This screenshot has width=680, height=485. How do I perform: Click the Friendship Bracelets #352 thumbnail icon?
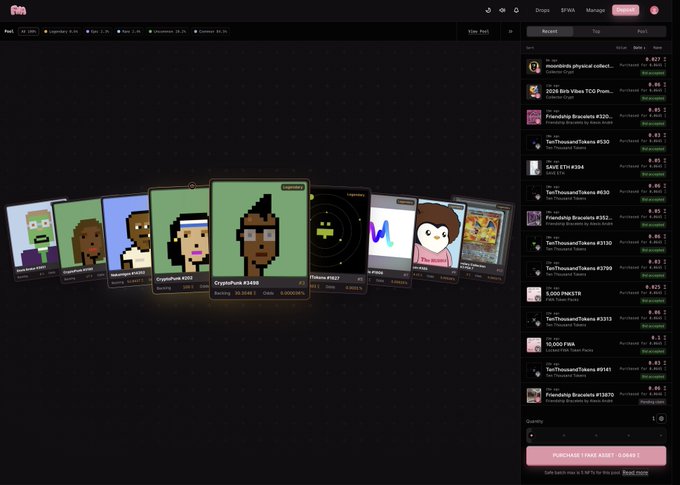[x=534, y=218]
